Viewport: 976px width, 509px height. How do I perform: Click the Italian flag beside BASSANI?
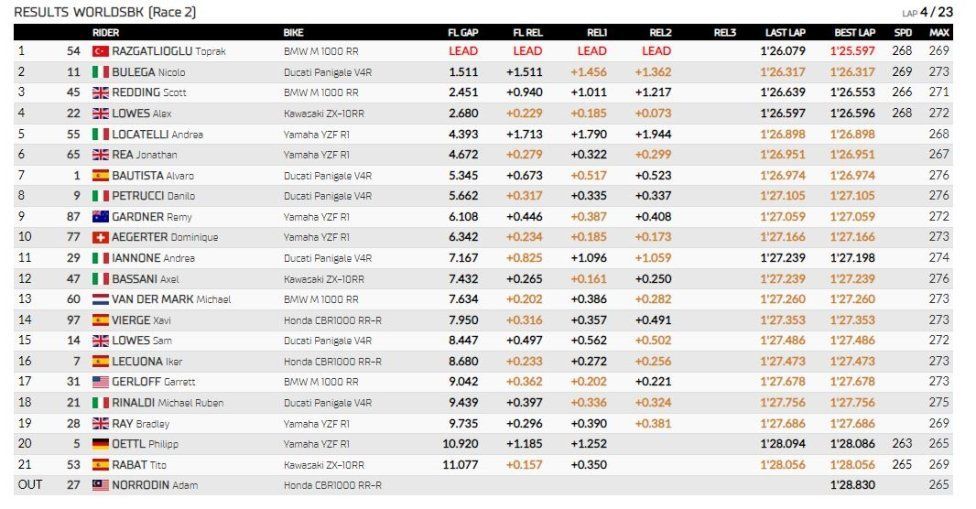[x=100, y=279]
